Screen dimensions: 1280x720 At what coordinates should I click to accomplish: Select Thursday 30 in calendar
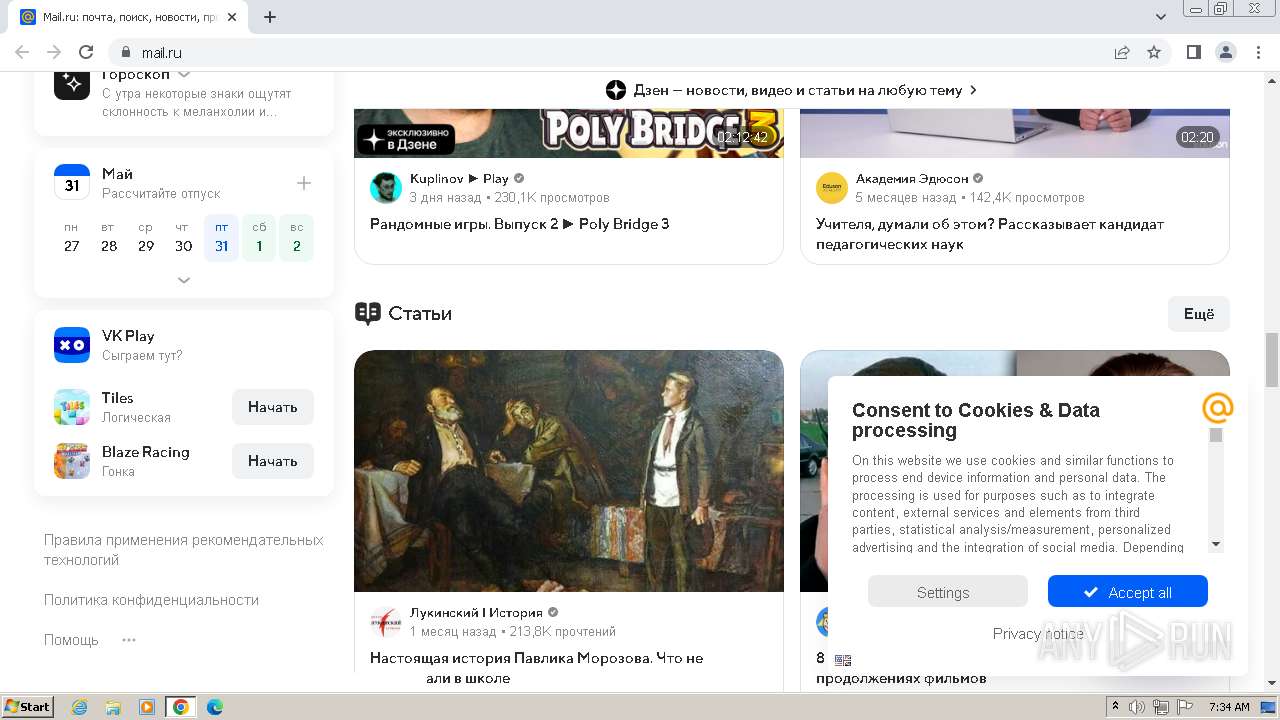[x=184, y=237]
